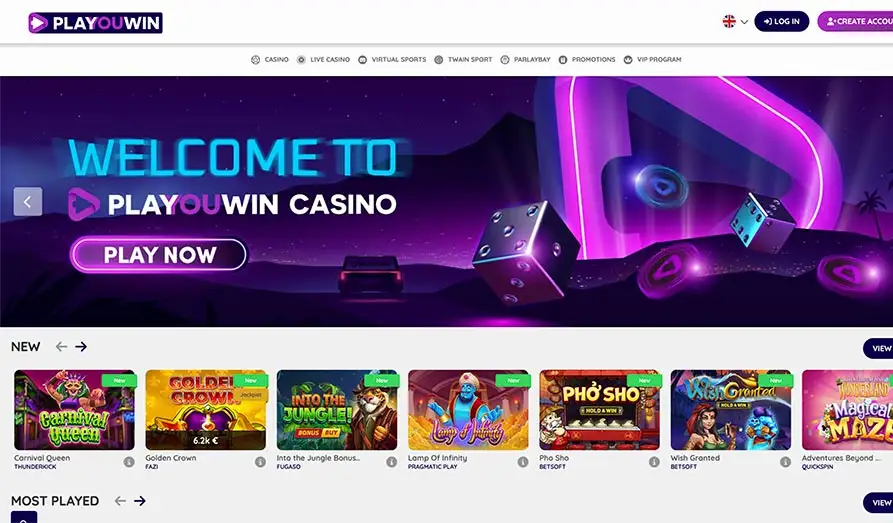893x523 pixels.
Task: Click the Log In button
Action: tap(781, 22)
